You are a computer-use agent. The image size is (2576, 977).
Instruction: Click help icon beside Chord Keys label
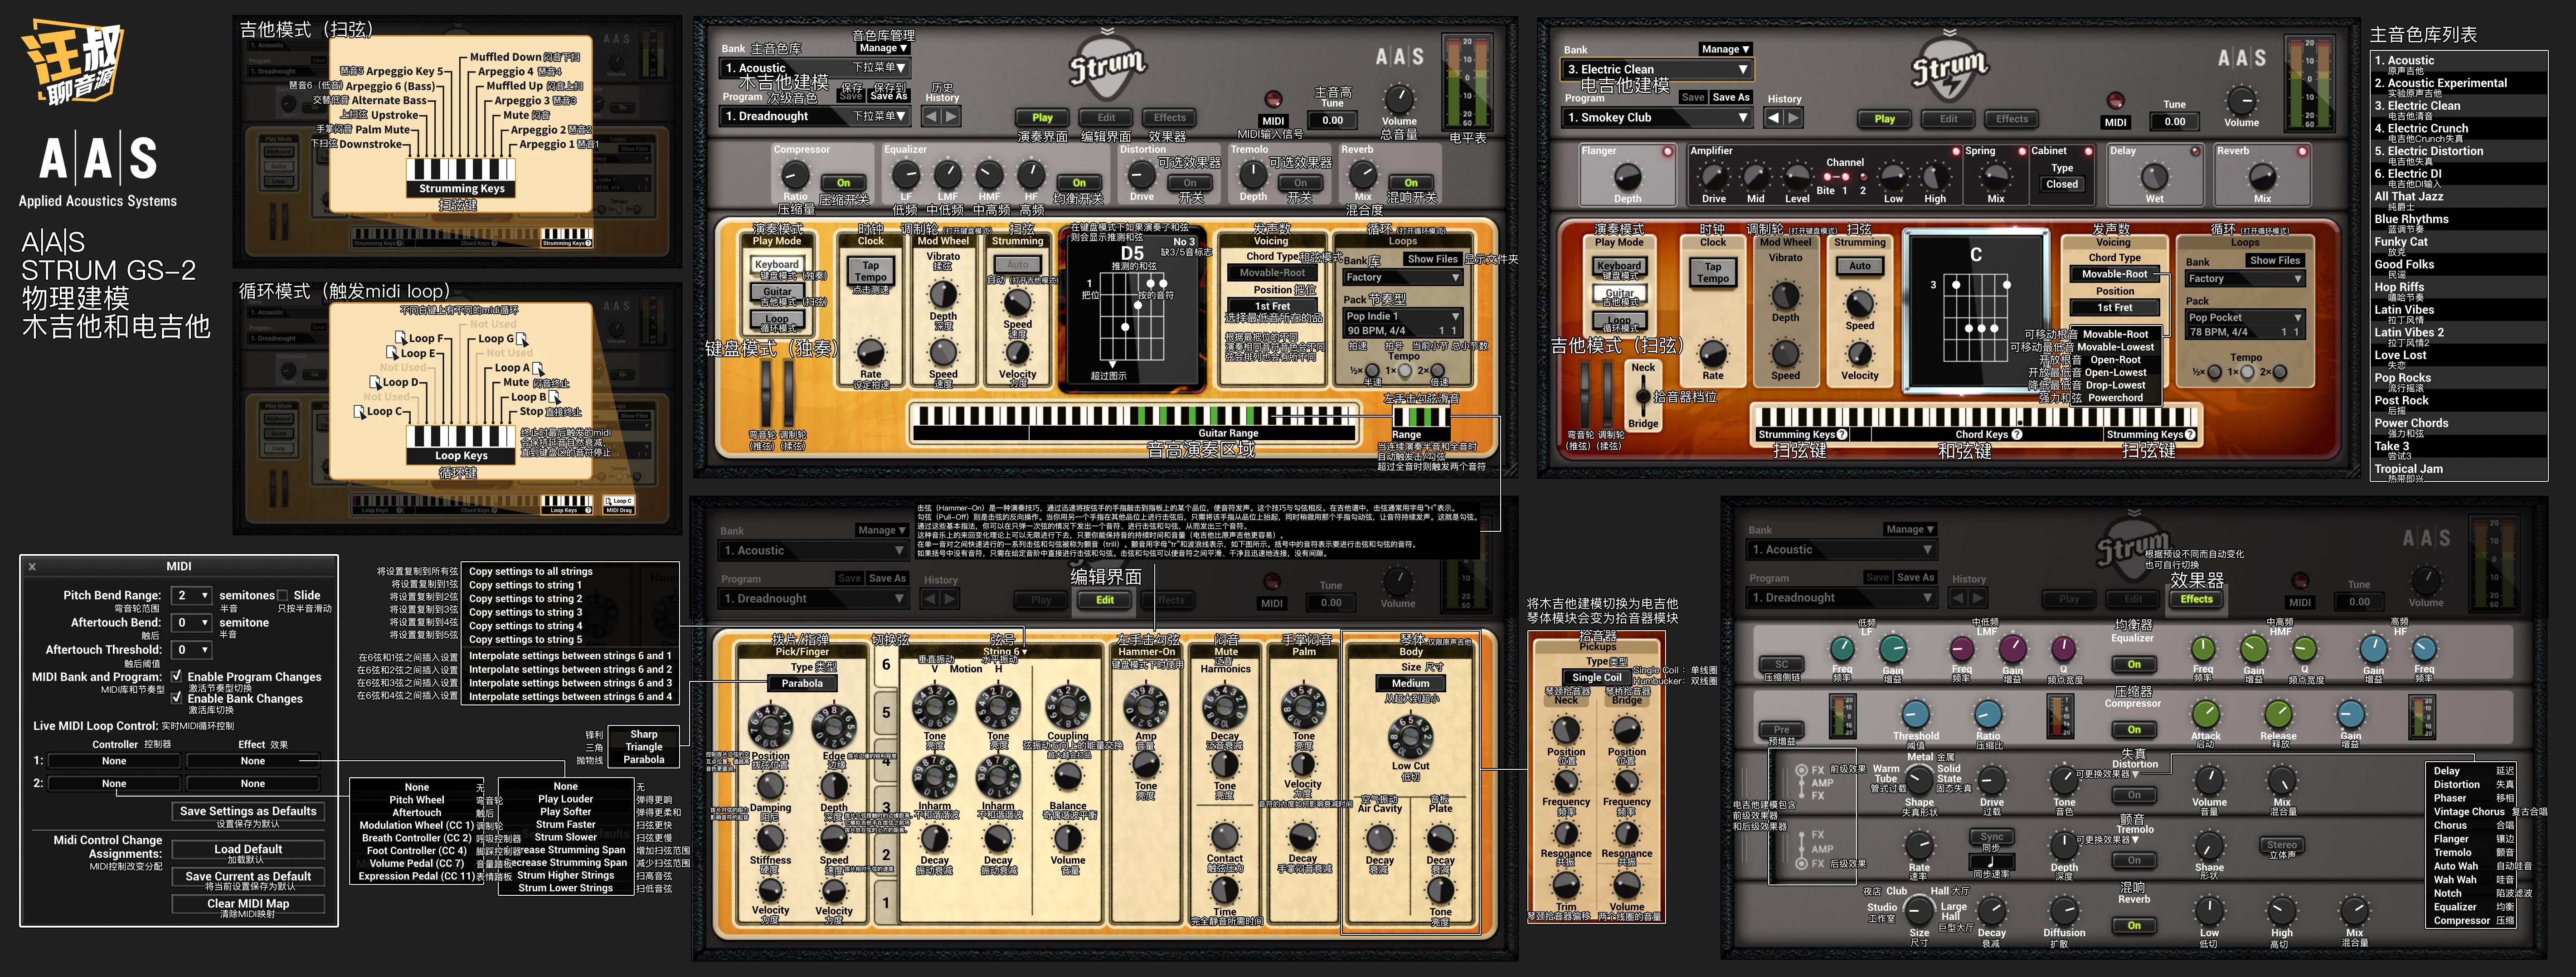pos(2017,435)
